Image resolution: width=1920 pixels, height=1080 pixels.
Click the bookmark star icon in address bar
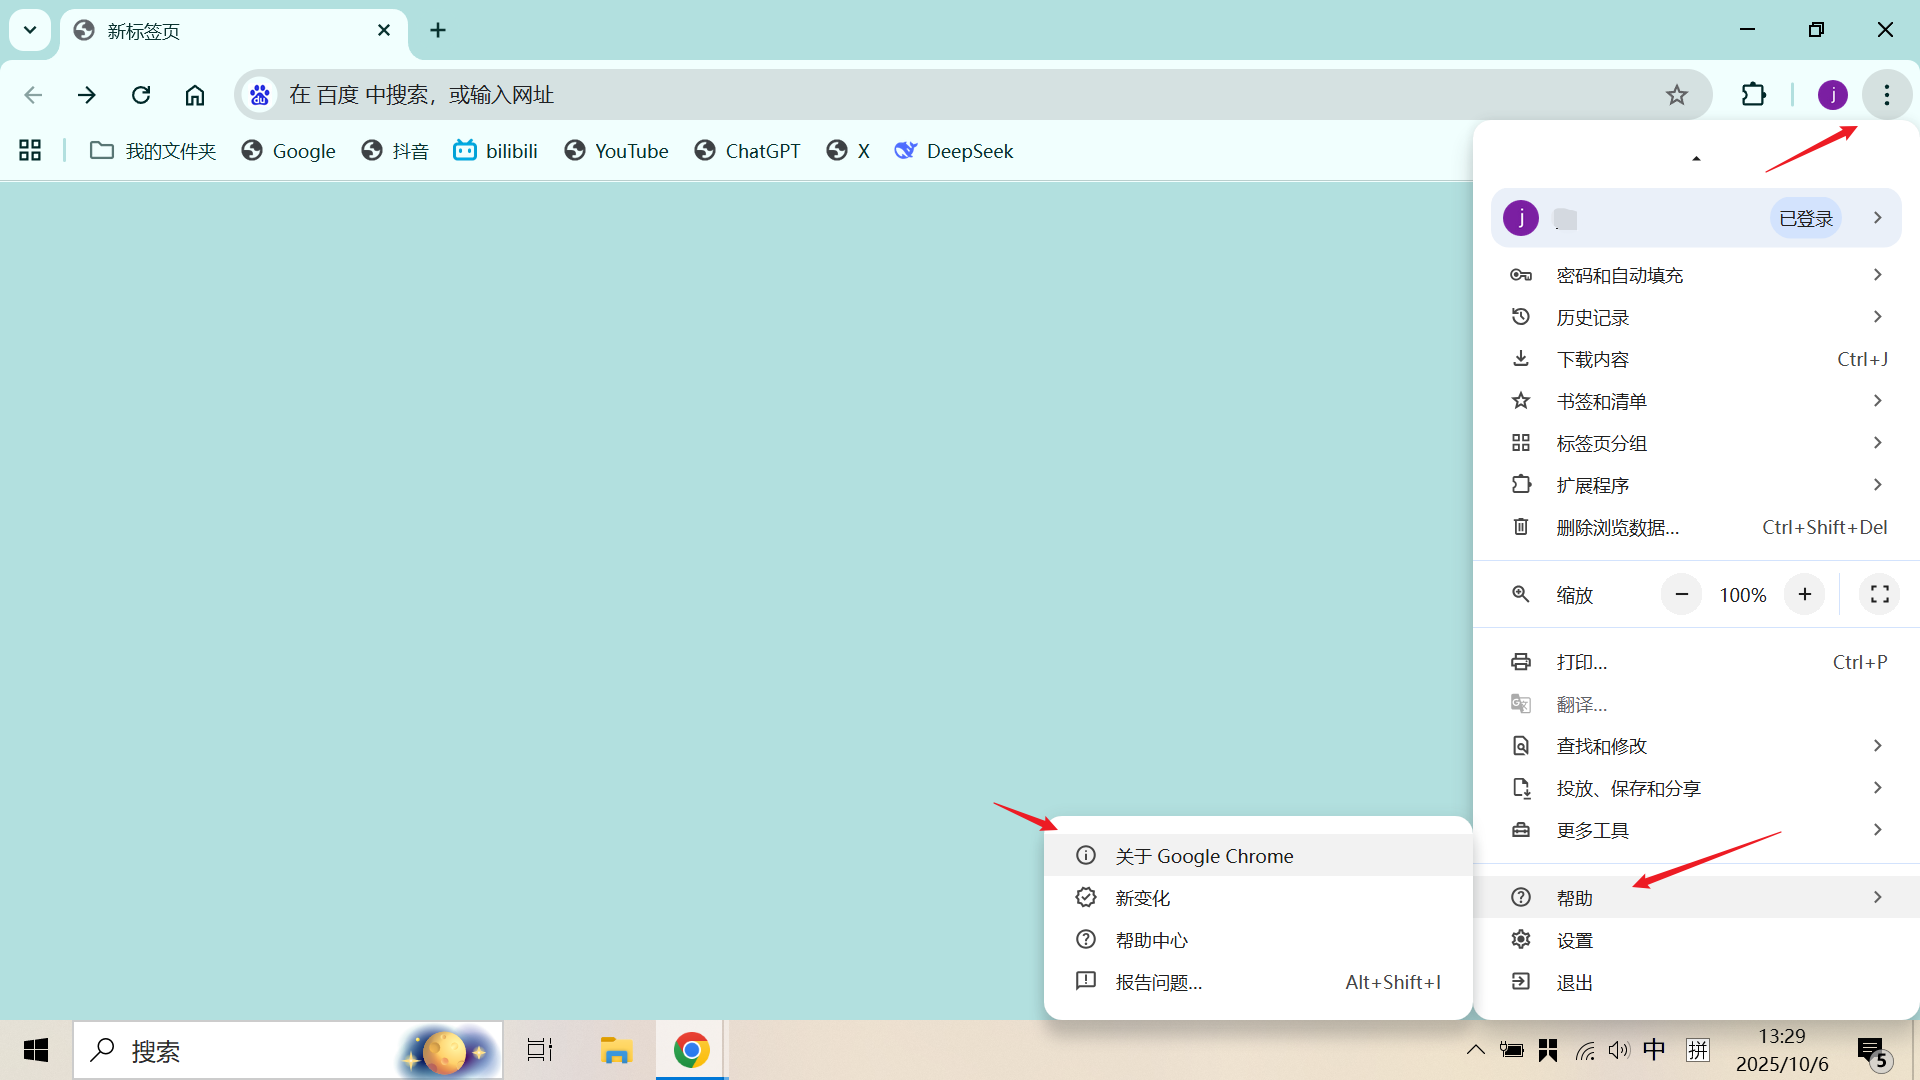[1677, 95]
